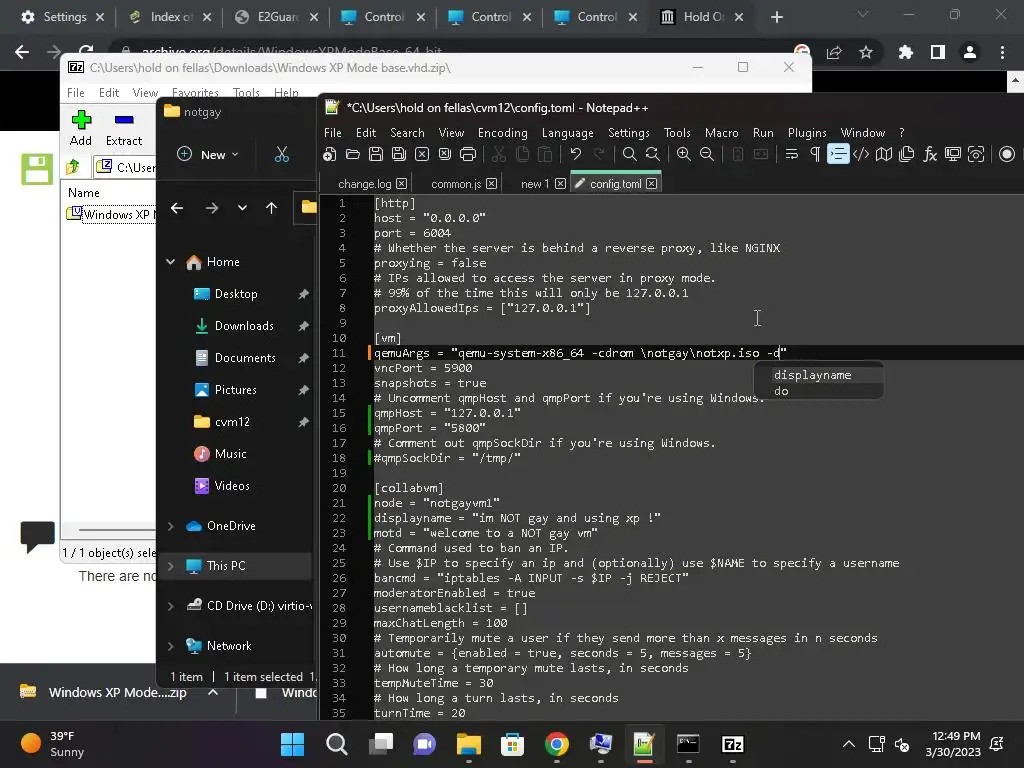Toggle word wrap in Notepad++

(x=792, y=154)
